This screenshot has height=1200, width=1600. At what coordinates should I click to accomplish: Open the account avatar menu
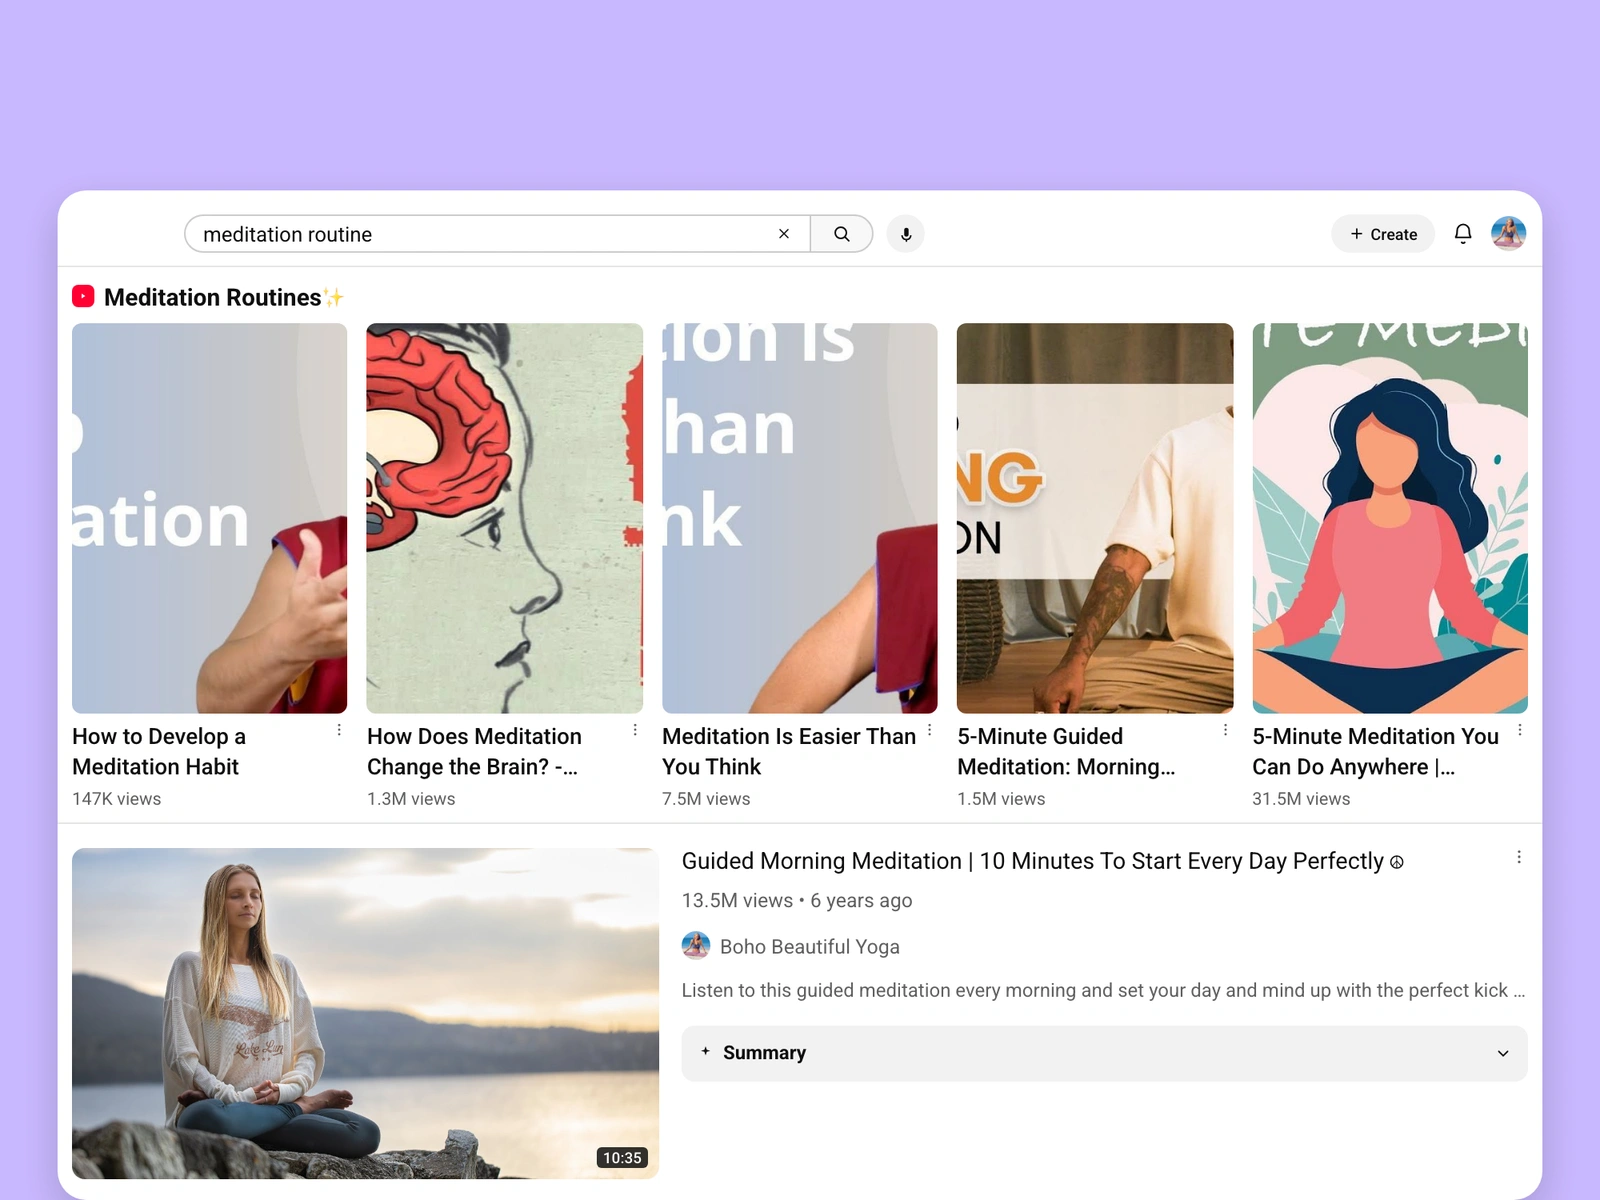coord(1508,234)
